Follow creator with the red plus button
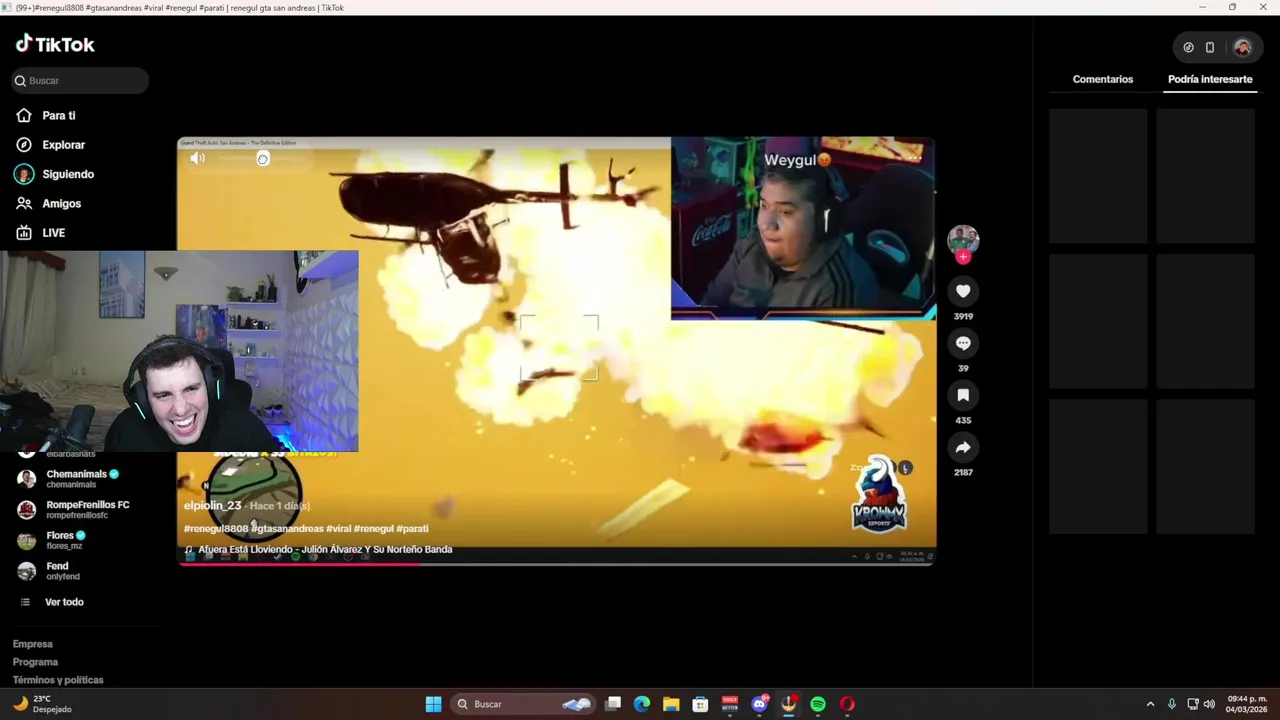The height and width of the screenshot is (720, 1280). [963, 257]
